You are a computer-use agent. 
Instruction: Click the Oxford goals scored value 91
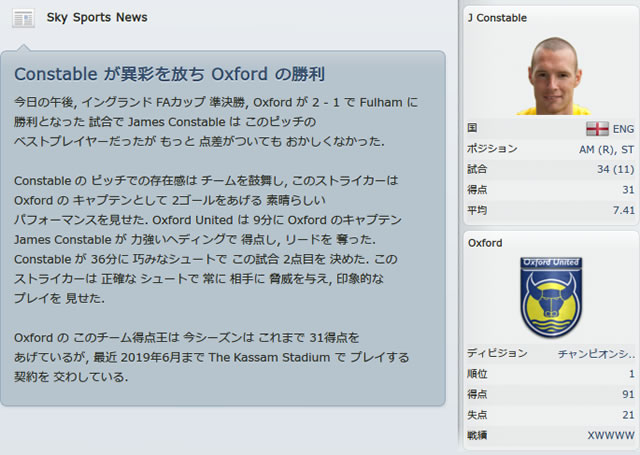point(628,394)
